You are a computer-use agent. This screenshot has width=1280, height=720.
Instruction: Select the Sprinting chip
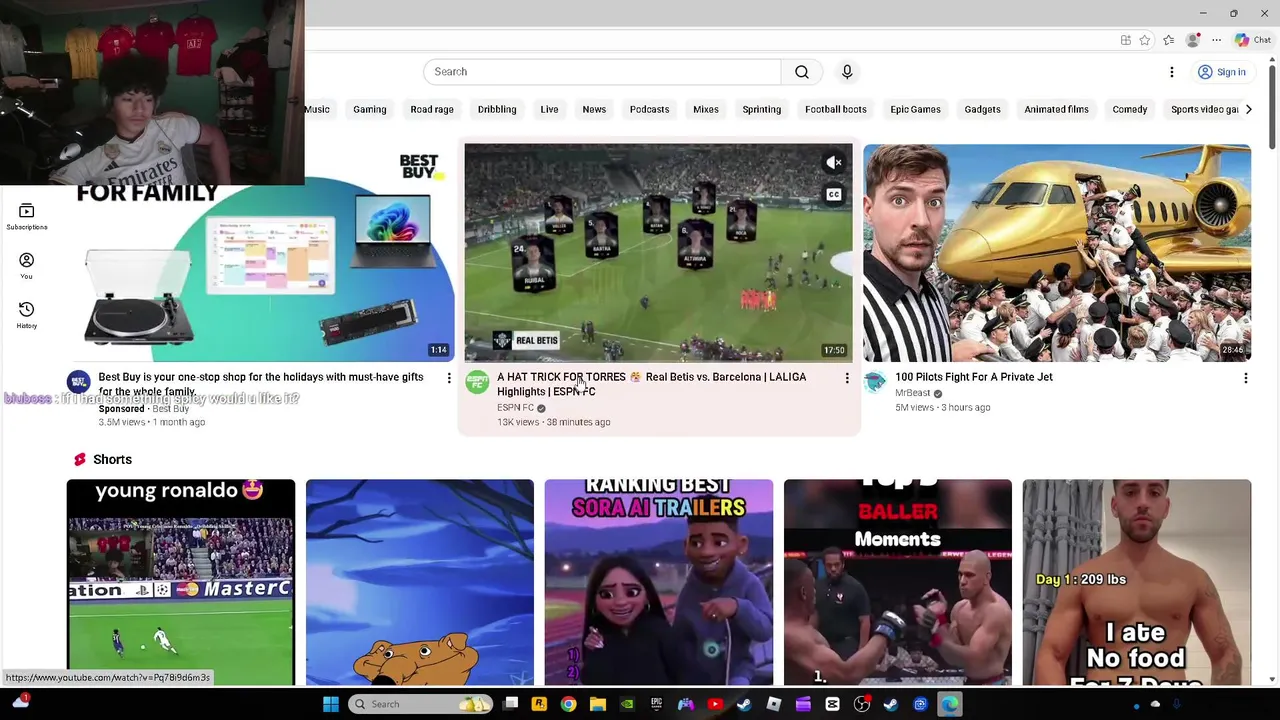(x=762, y=109)
